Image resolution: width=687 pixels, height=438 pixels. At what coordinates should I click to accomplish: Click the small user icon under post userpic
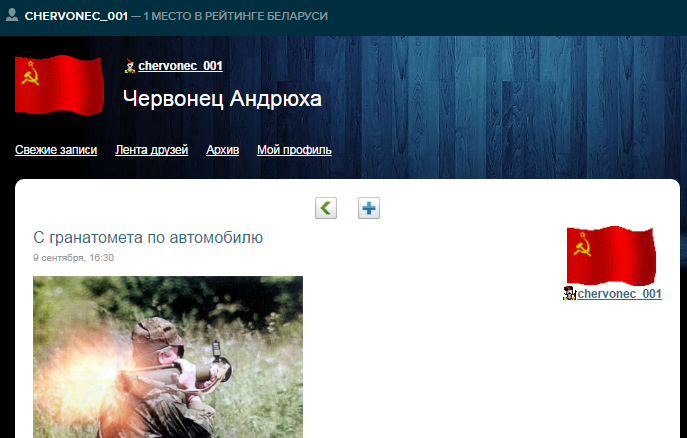point(569,293)
